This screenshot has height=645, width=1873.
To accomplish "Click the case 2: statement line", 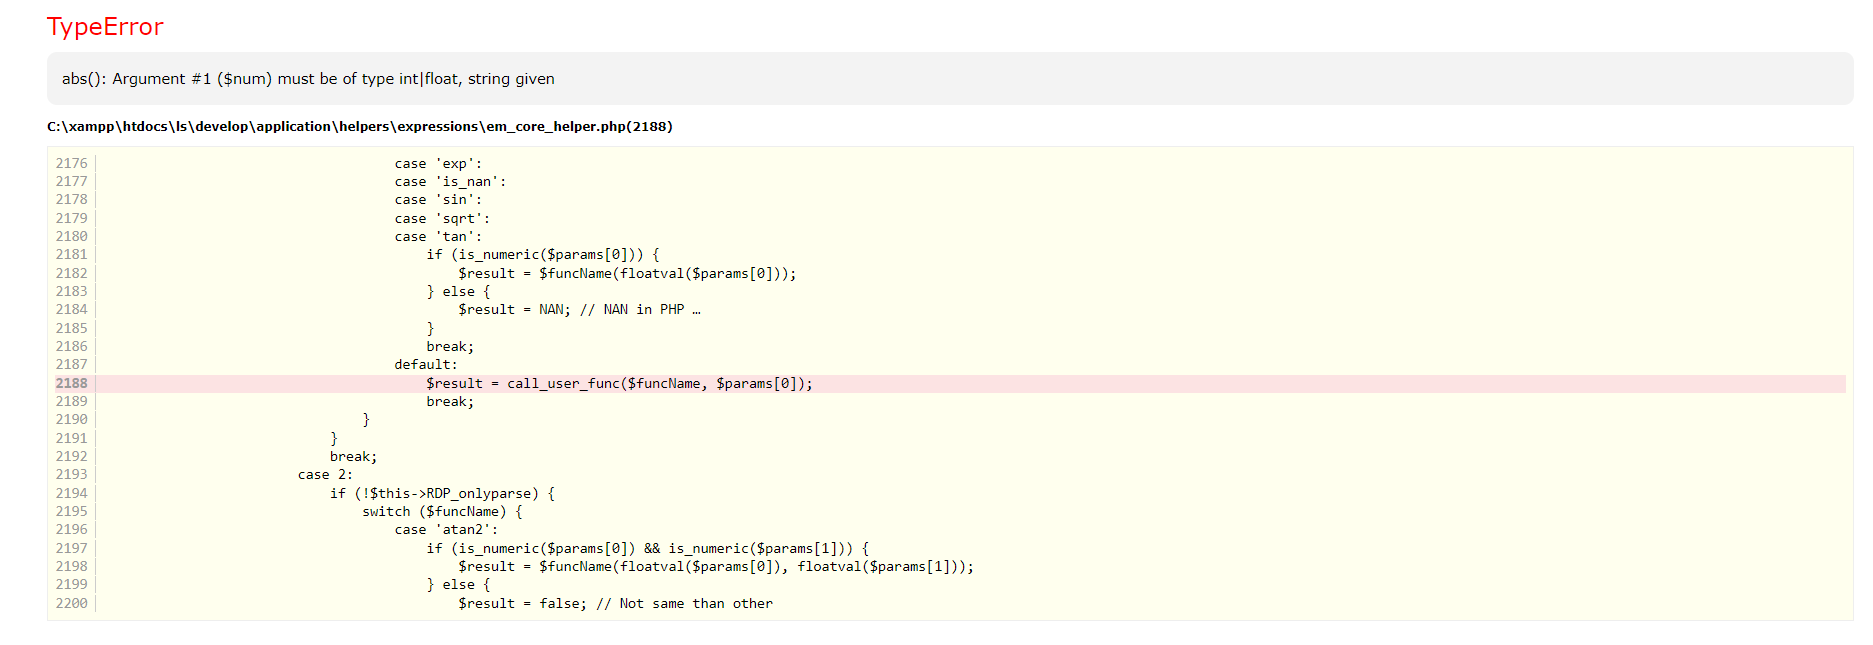I will tap(325, 475).
